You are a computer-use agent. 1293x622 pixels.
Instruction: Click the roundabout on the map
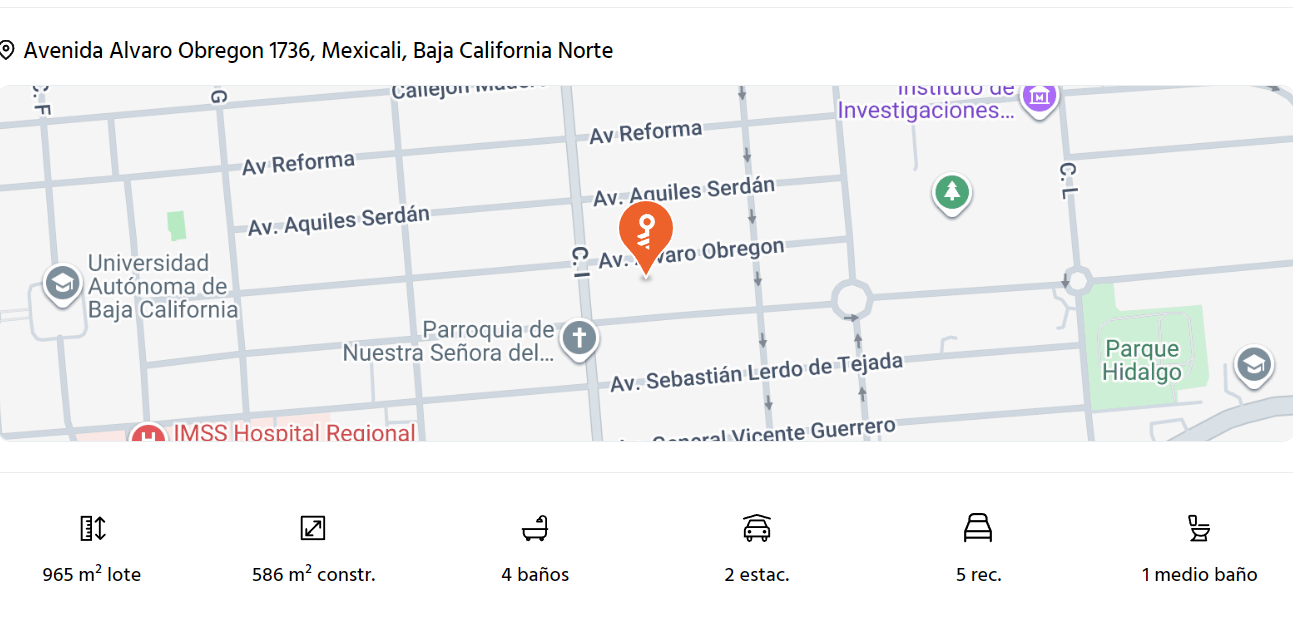pyautogui.click(x=851, y=298)
